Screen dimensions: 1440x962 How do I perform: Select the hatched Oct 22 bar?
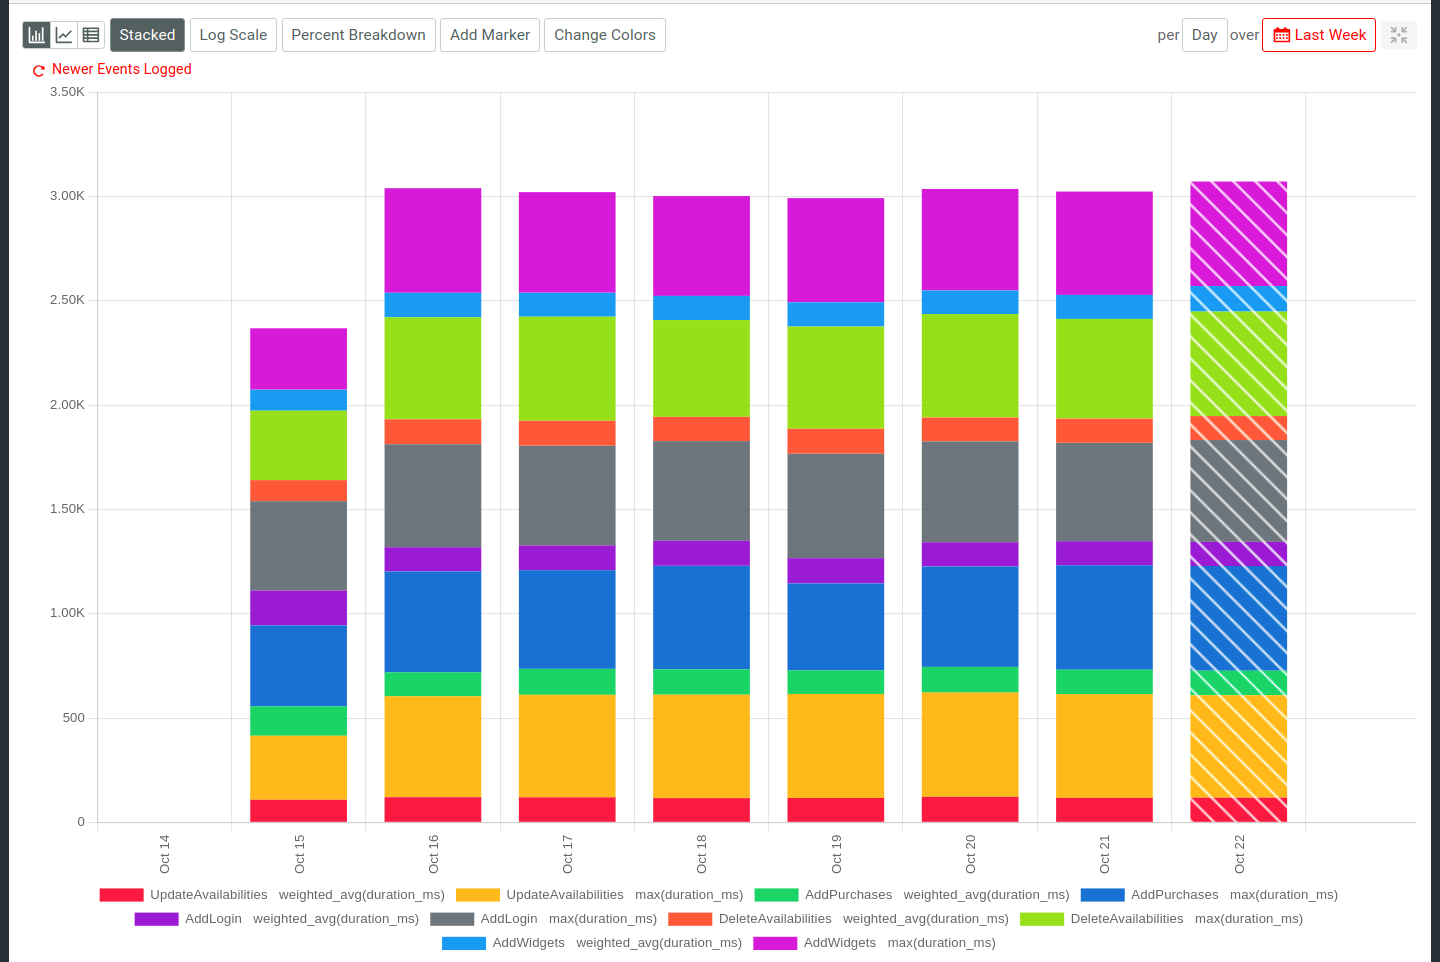click(1238, 500)
